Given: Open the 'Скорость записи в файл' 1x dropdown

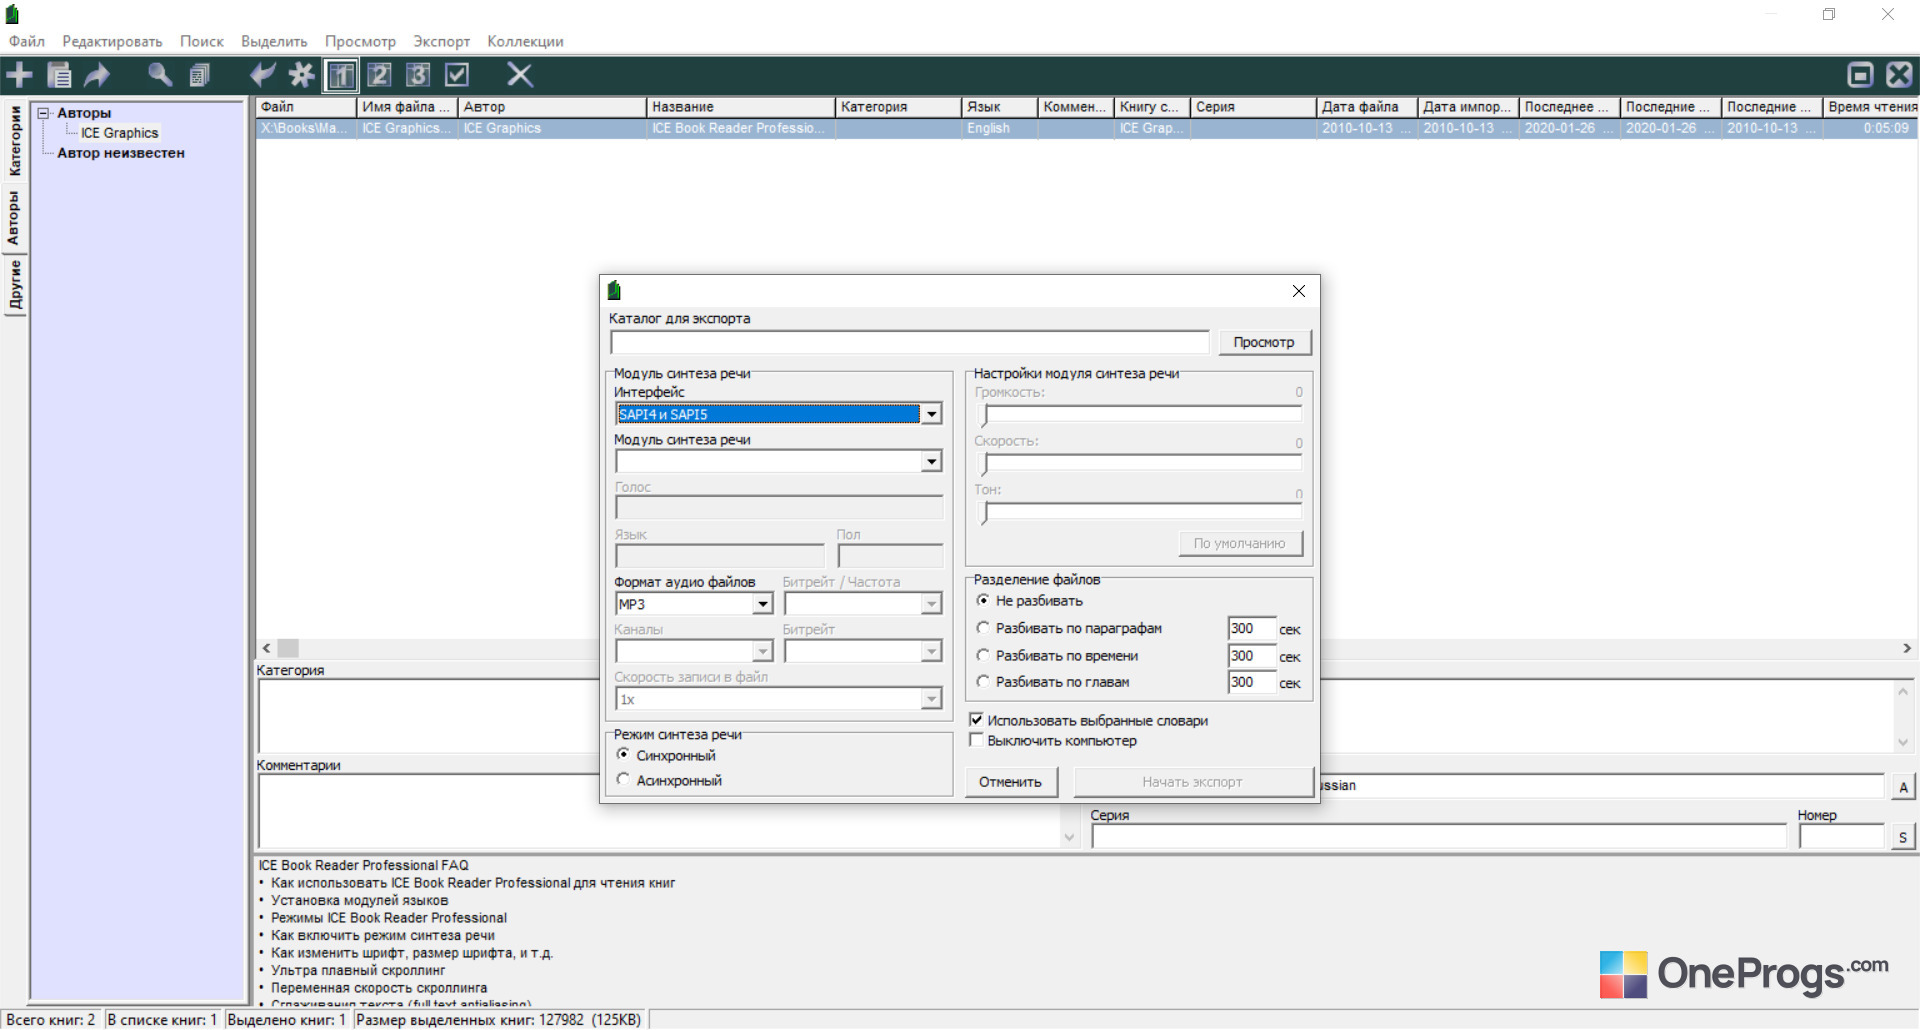Looking at the screenshot, I should click(x=931, y=699).
